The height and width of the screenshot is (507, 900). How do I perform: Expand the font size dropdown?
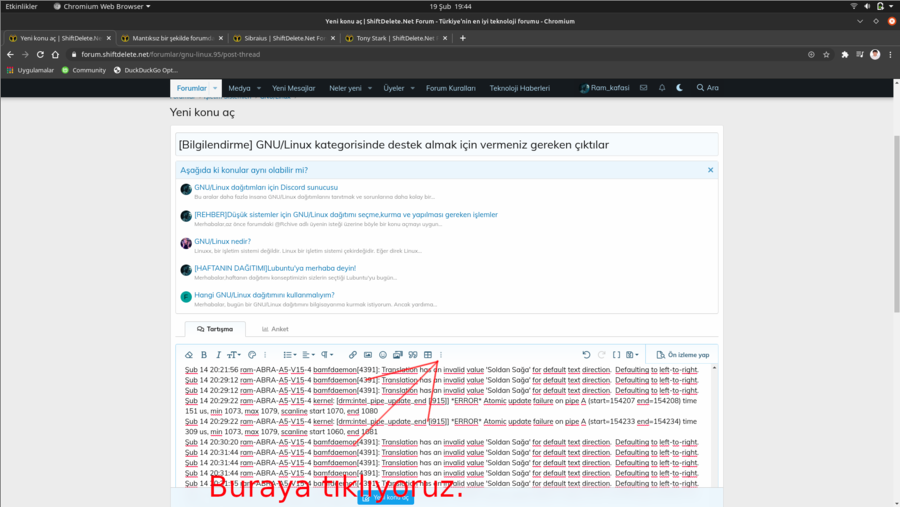pos(234,355)
